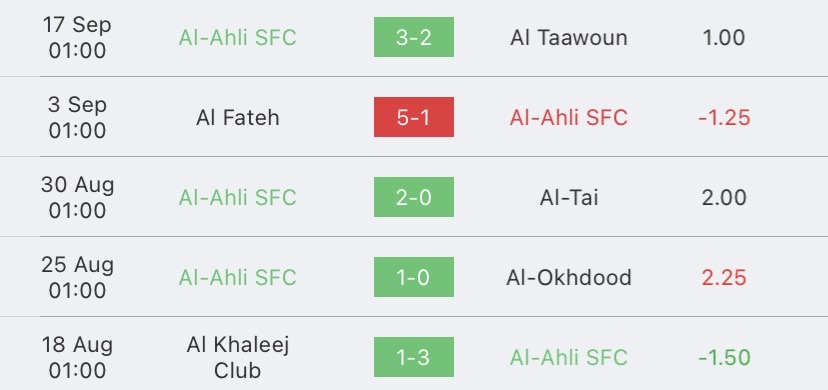Select the red -1.25 handicap value
Screen dimensions: 828x390
click(x=724, y=117)
